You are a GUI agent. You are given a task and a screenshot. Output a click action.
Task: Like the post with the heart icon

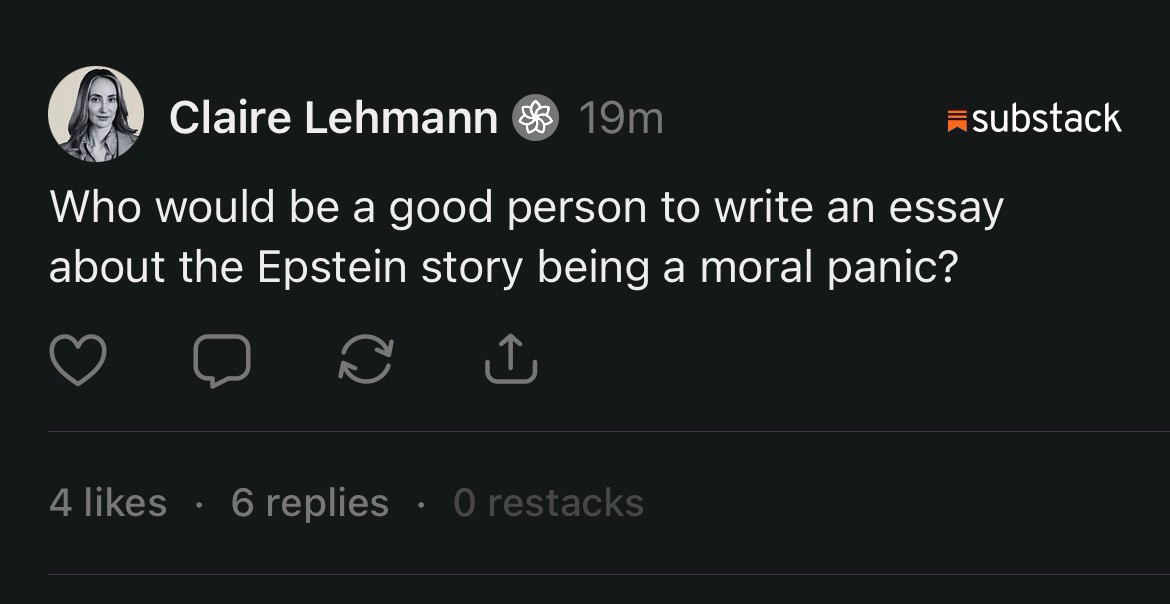77,360
